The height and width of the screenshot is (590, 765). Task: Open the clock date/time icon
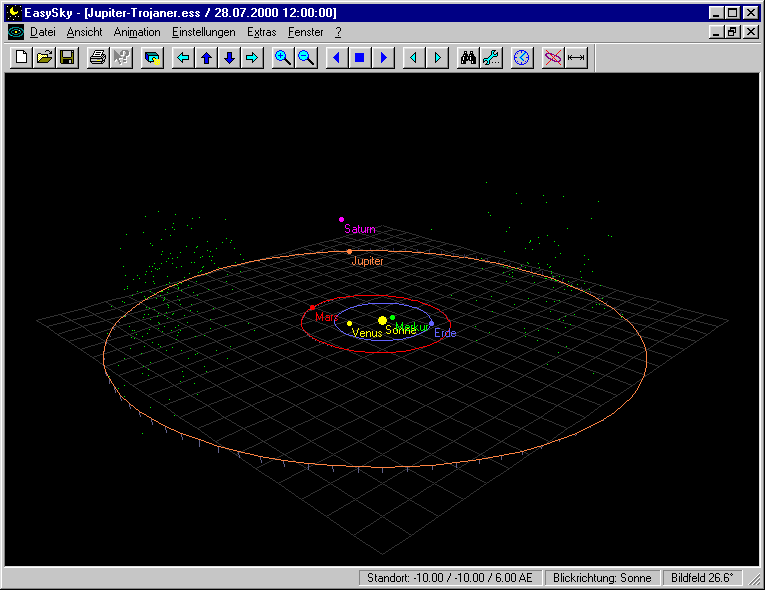click(x=521, y=58)
